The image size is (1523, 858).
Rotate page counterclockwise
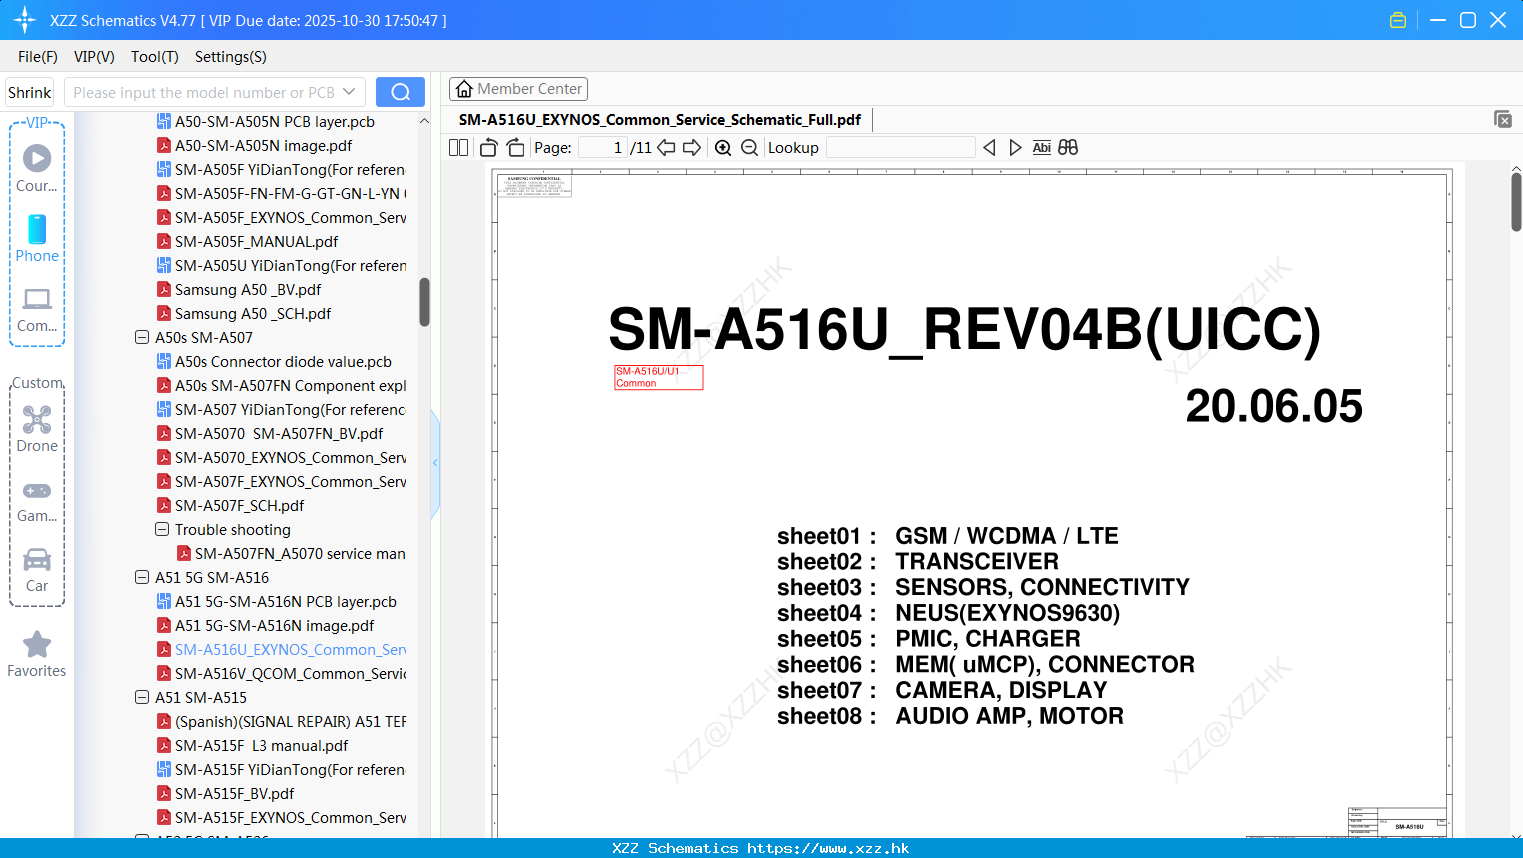pyautogui.click(x=488, y=147)
